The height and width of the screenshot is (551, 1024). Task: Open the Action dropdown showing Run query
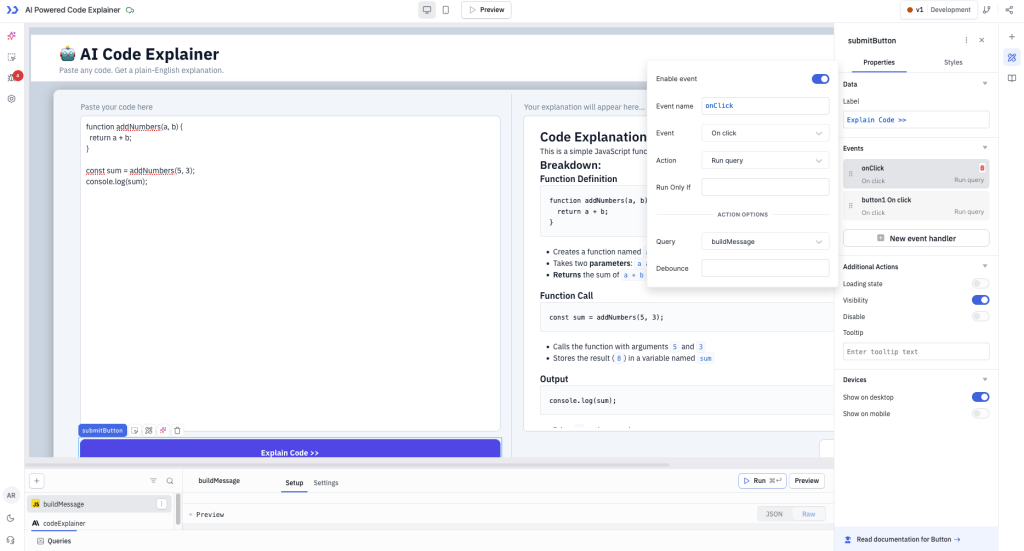click(765, 161)
